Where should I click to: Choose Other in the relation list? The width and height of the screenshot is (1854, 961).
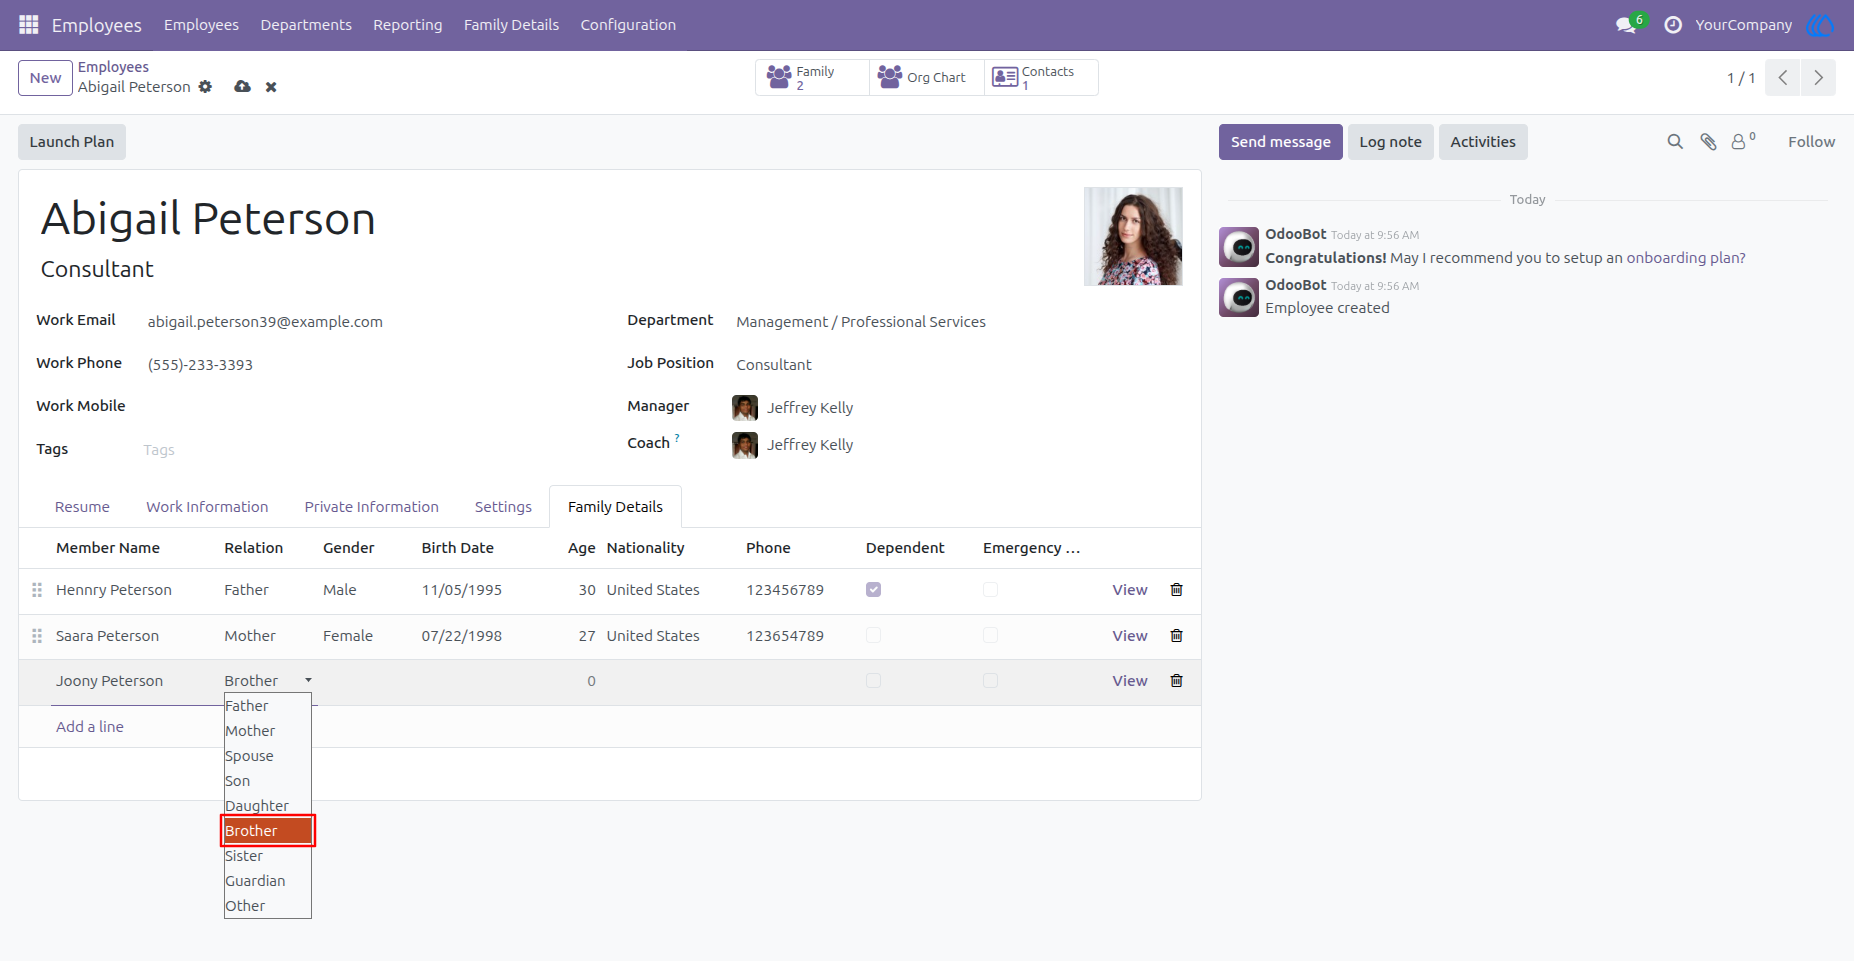(x=268, y=906)
